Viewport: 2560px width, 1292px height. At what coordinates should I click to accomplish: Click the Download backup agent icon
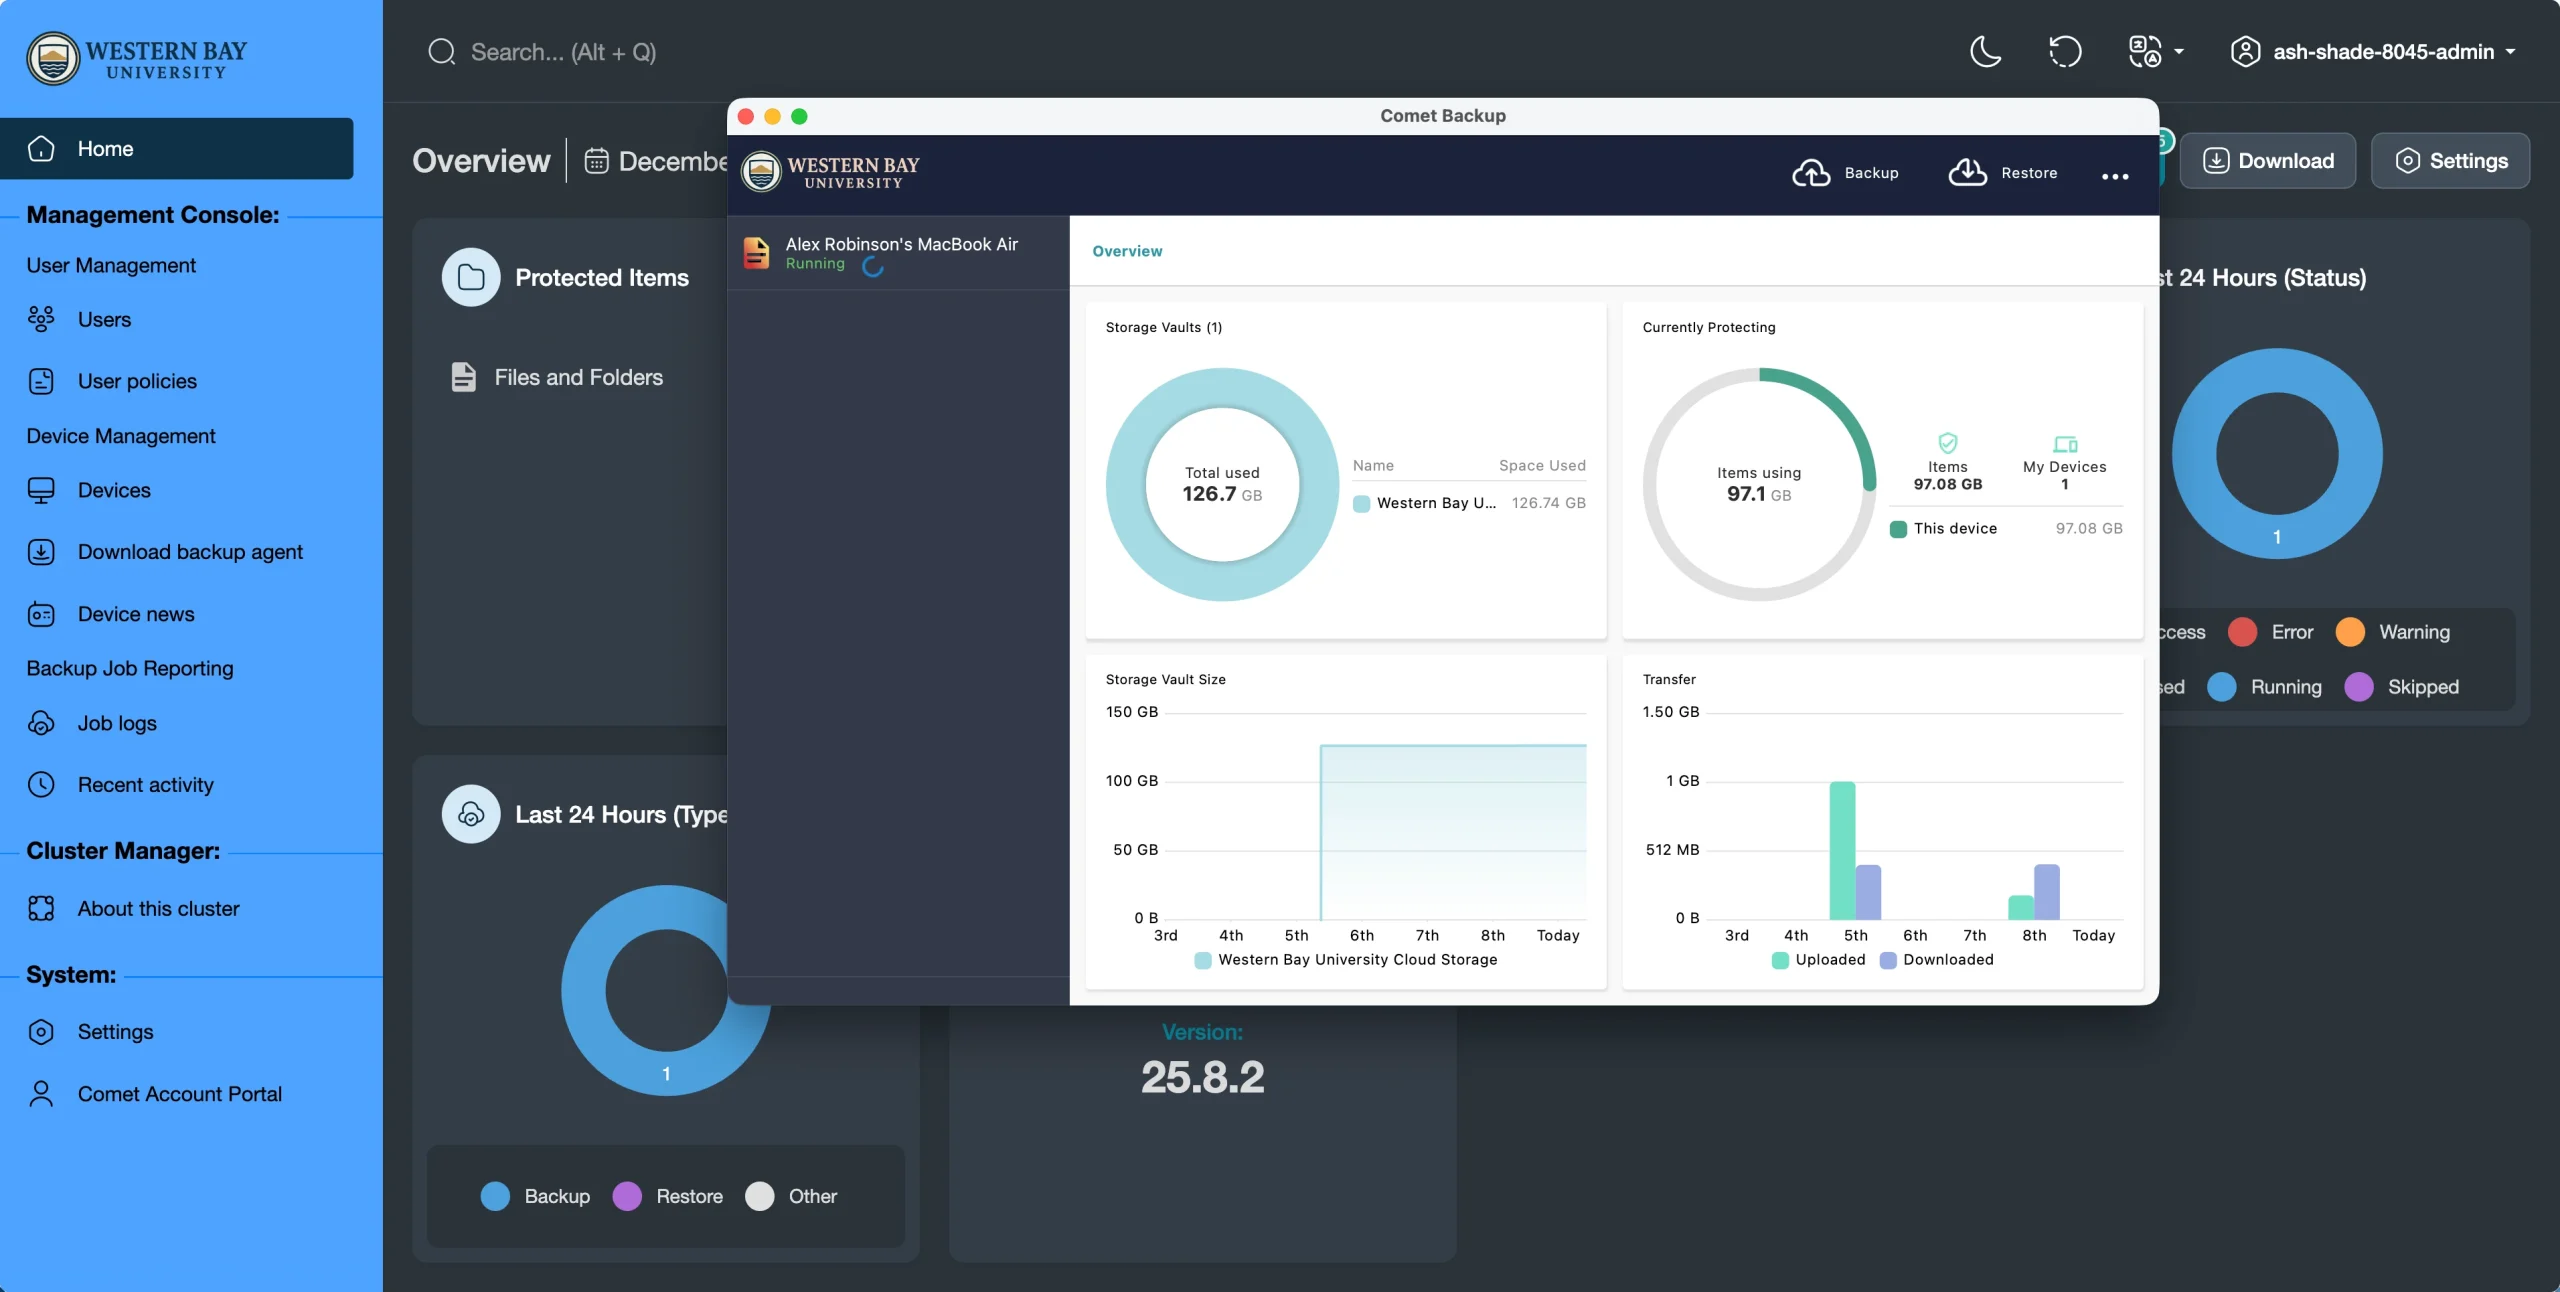click(x=41, y=552)
